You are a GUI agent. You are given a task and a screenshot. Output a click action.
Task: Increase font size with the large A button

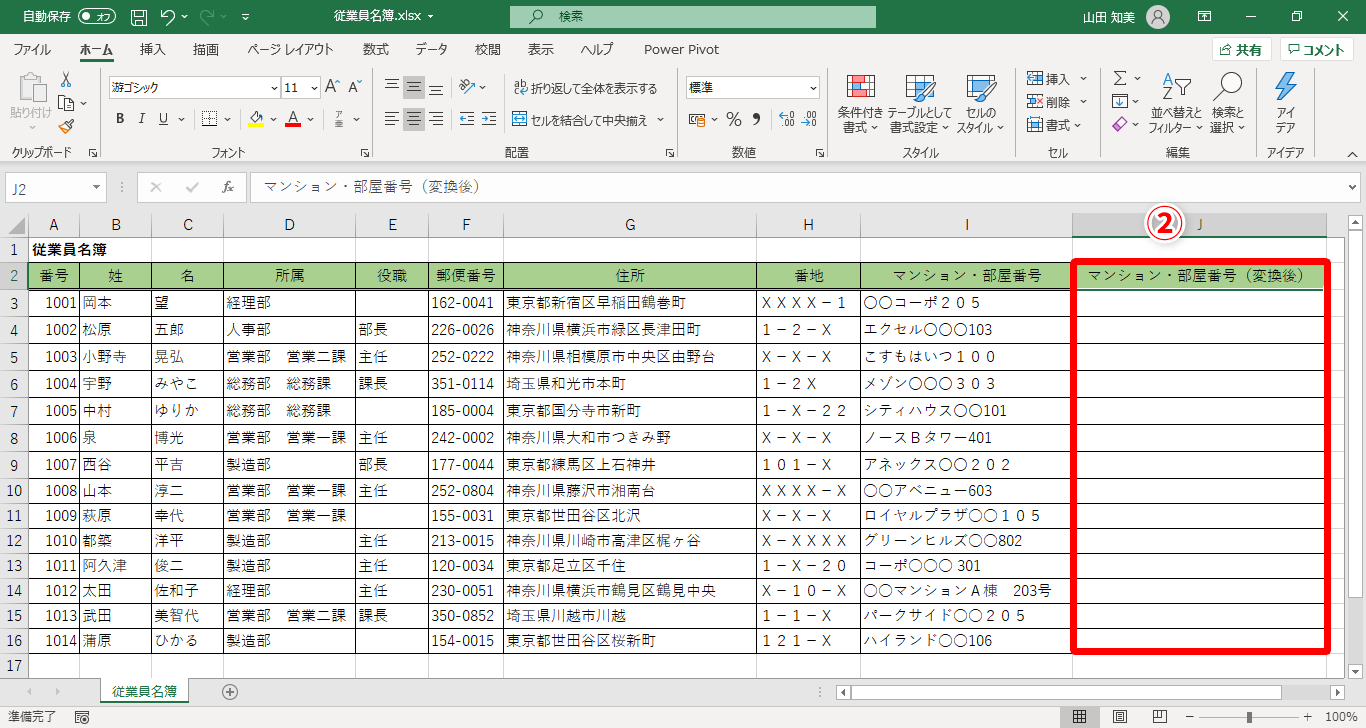click(x=332, y=87)
